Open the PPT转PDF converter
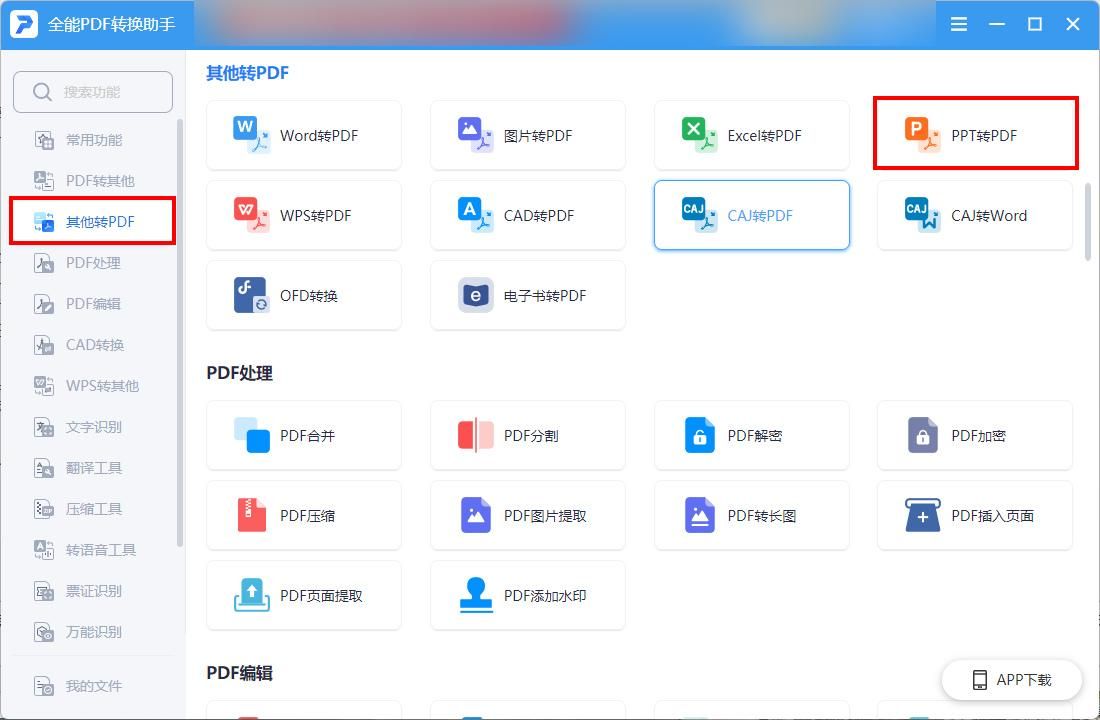This screenshot has width=1100, height=720. pyautogui.click(x=975, y=135)
